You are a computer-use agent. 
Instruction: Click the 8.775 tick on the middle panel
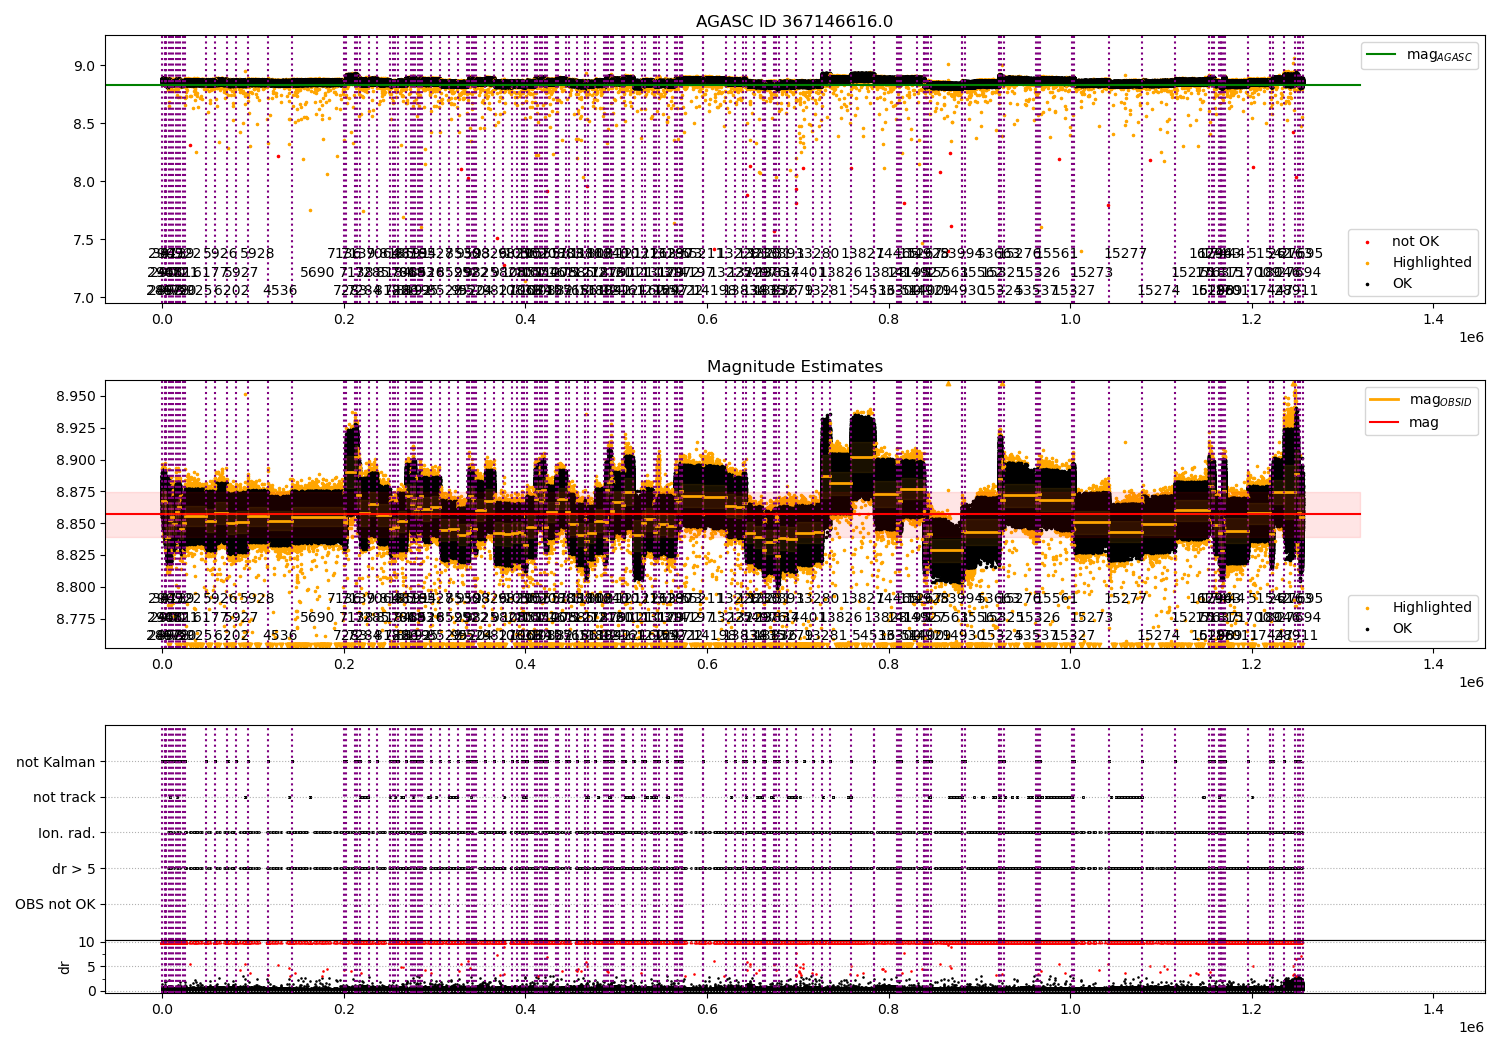[x=77, y=619]
